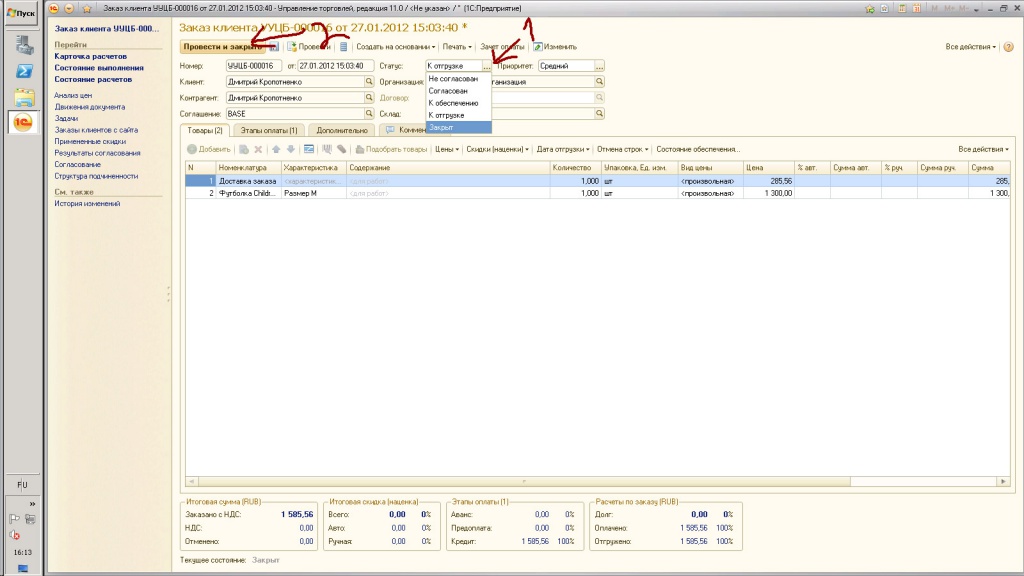Click the Подобрать товары button
The height and width of the screenshot is (576, 1024).
click(391, 150)
